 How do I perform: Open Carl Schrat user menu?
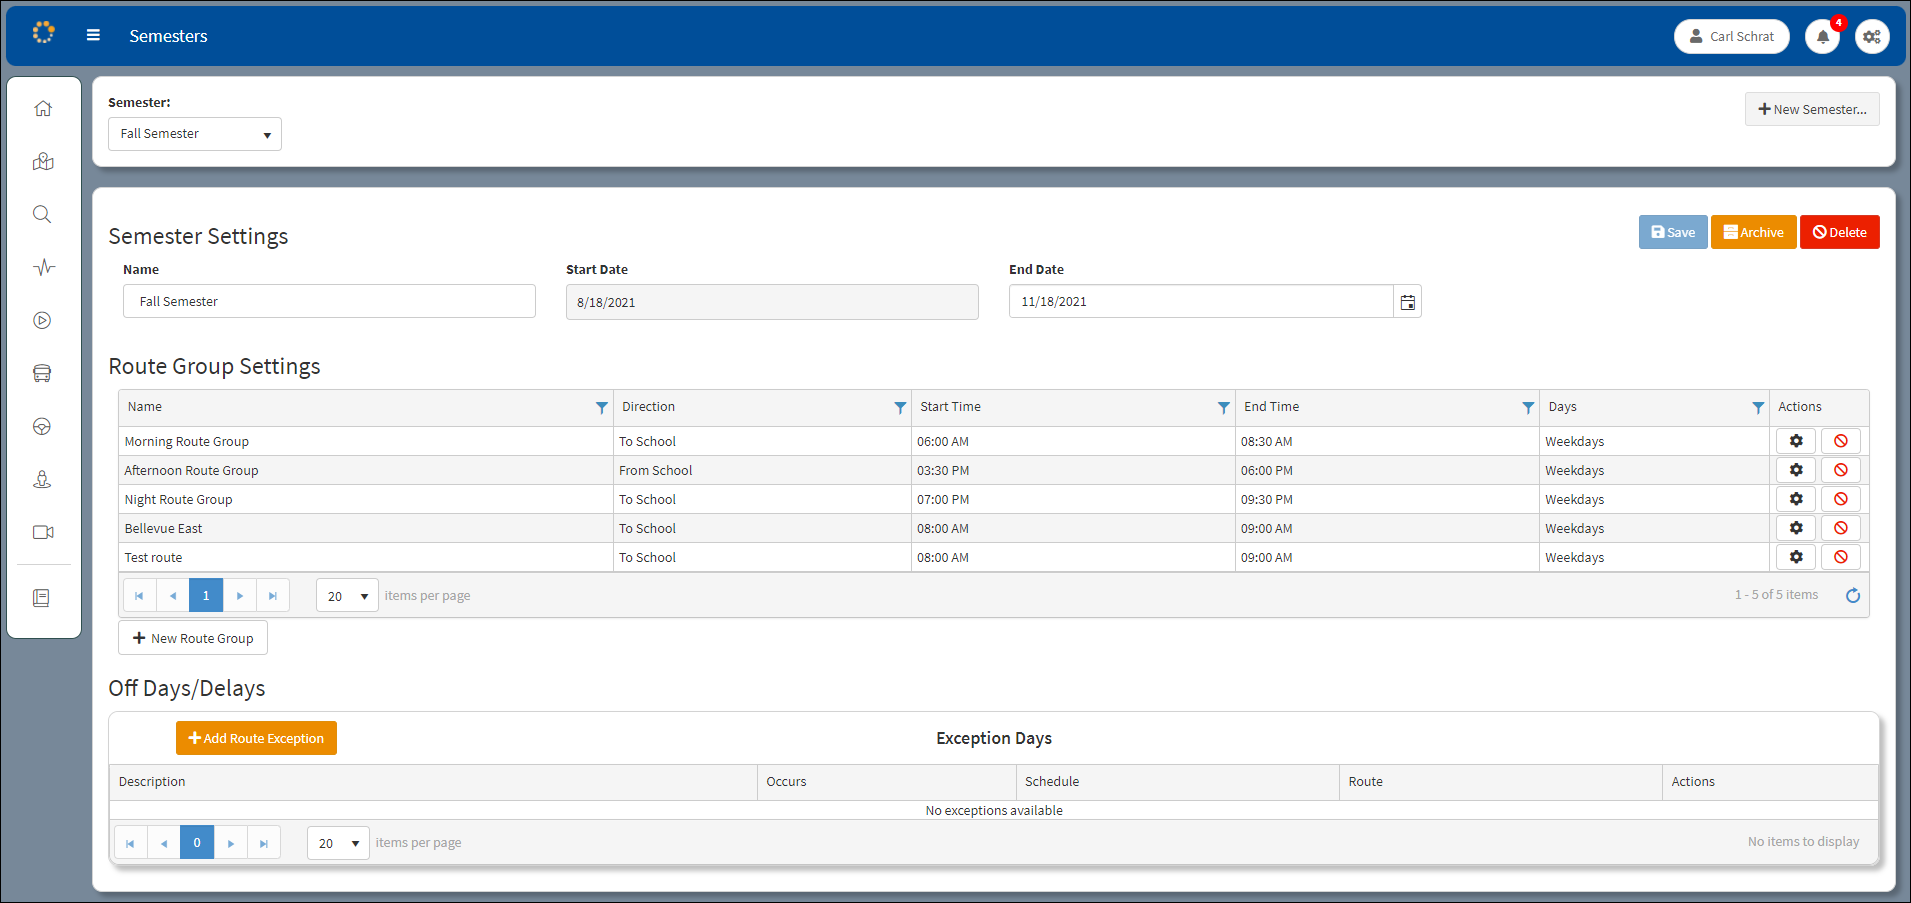click(x=1731, y=37)
